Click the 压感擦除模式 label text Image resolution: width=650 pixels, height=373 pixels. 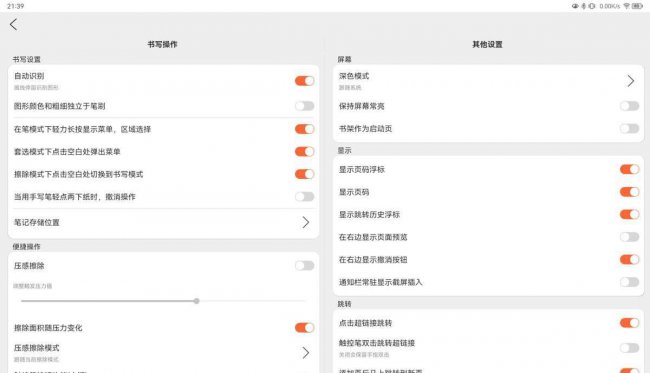[x=37, y=348]
